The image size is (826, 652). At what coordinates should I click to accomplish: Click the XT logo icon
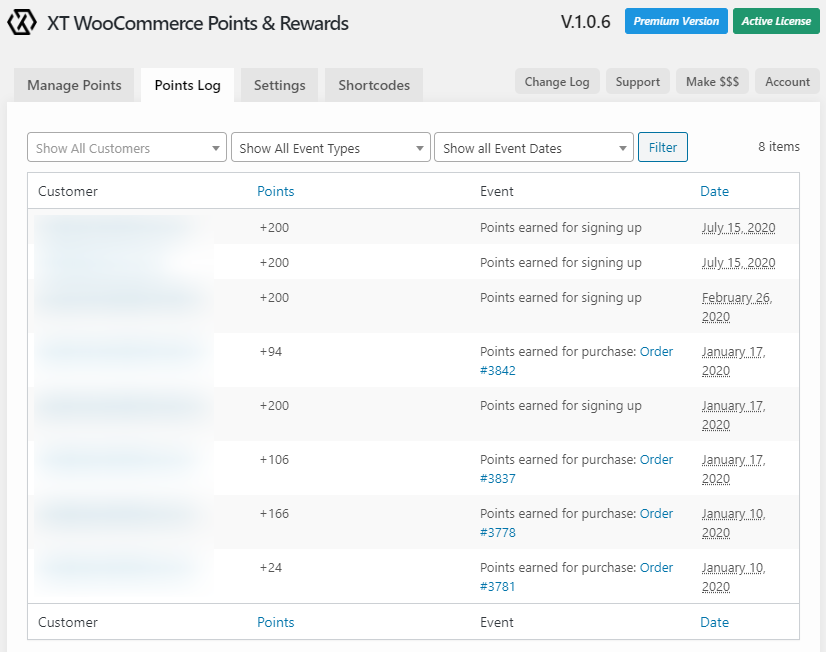click(22, 23)
